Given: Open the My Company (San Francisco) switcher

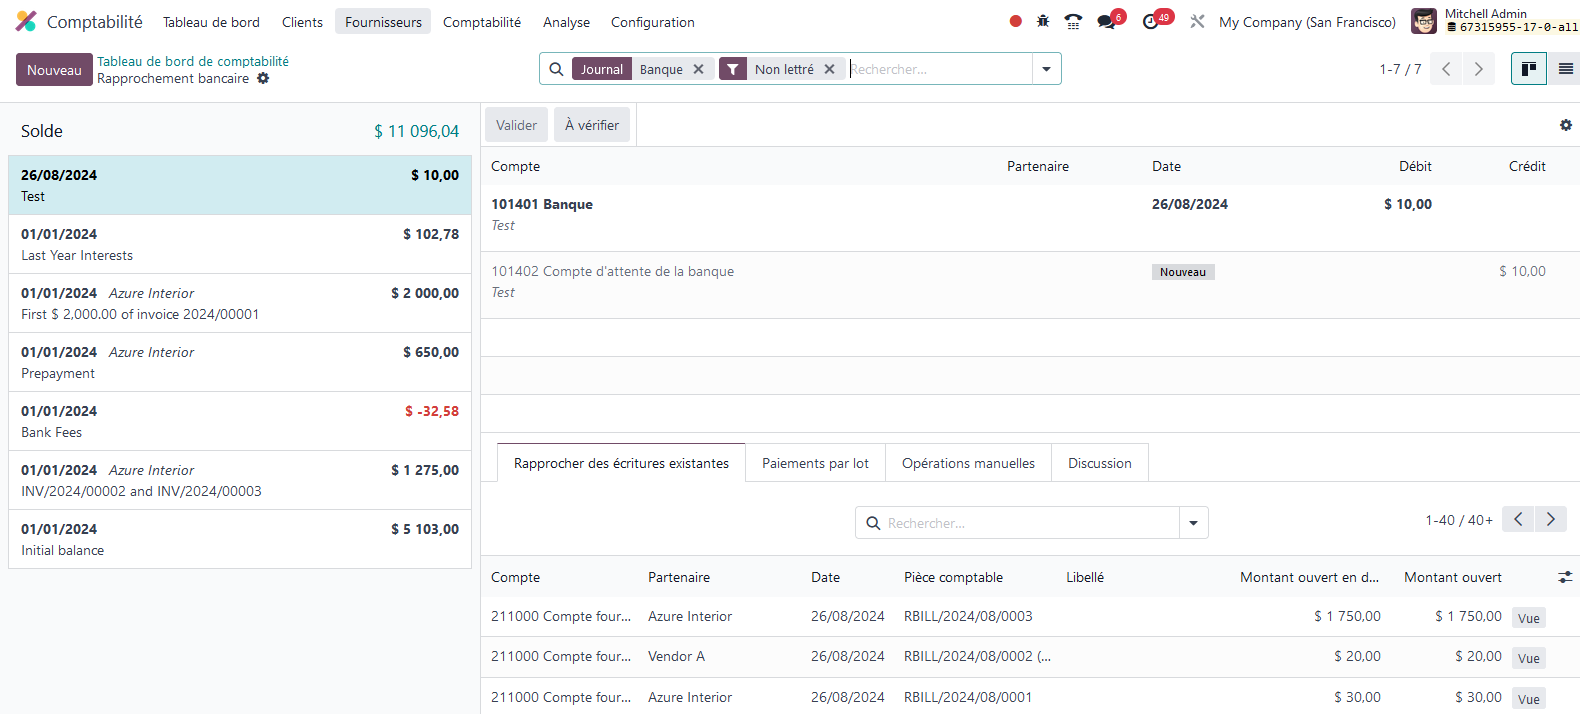Looking at the screenshot, I should [1306, 22].
